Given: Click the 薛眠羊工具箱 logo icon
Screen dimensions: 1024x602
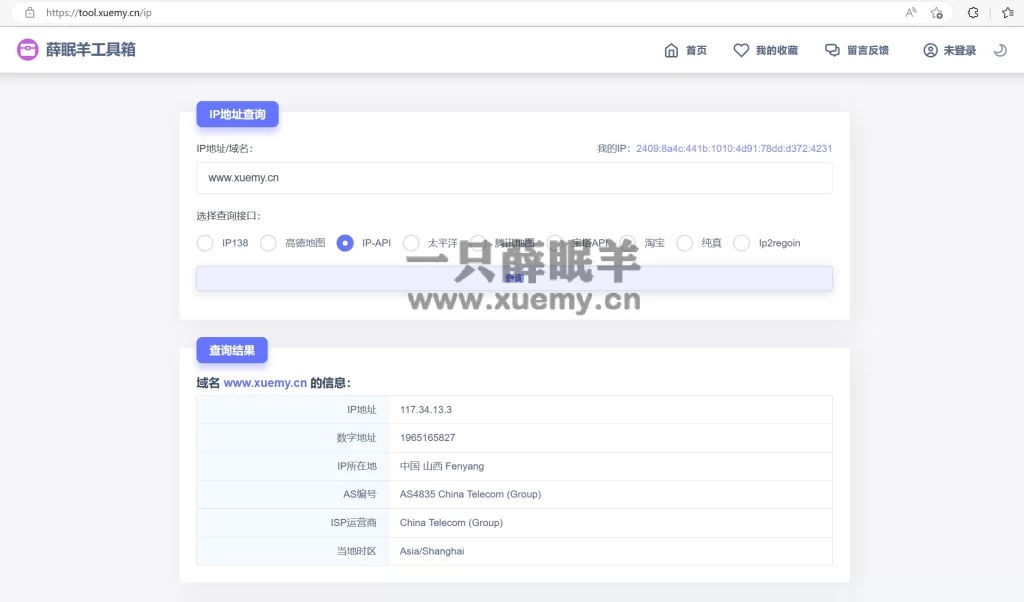Looking at the screenshot, I should [x=27, y=50].
